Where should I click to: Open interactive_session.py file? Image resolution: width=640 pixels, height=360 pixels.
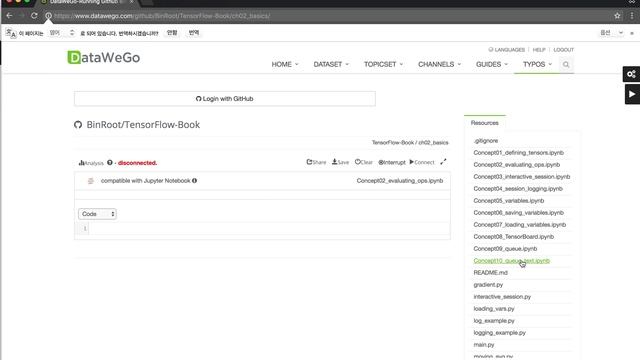(x=502, y=296)
